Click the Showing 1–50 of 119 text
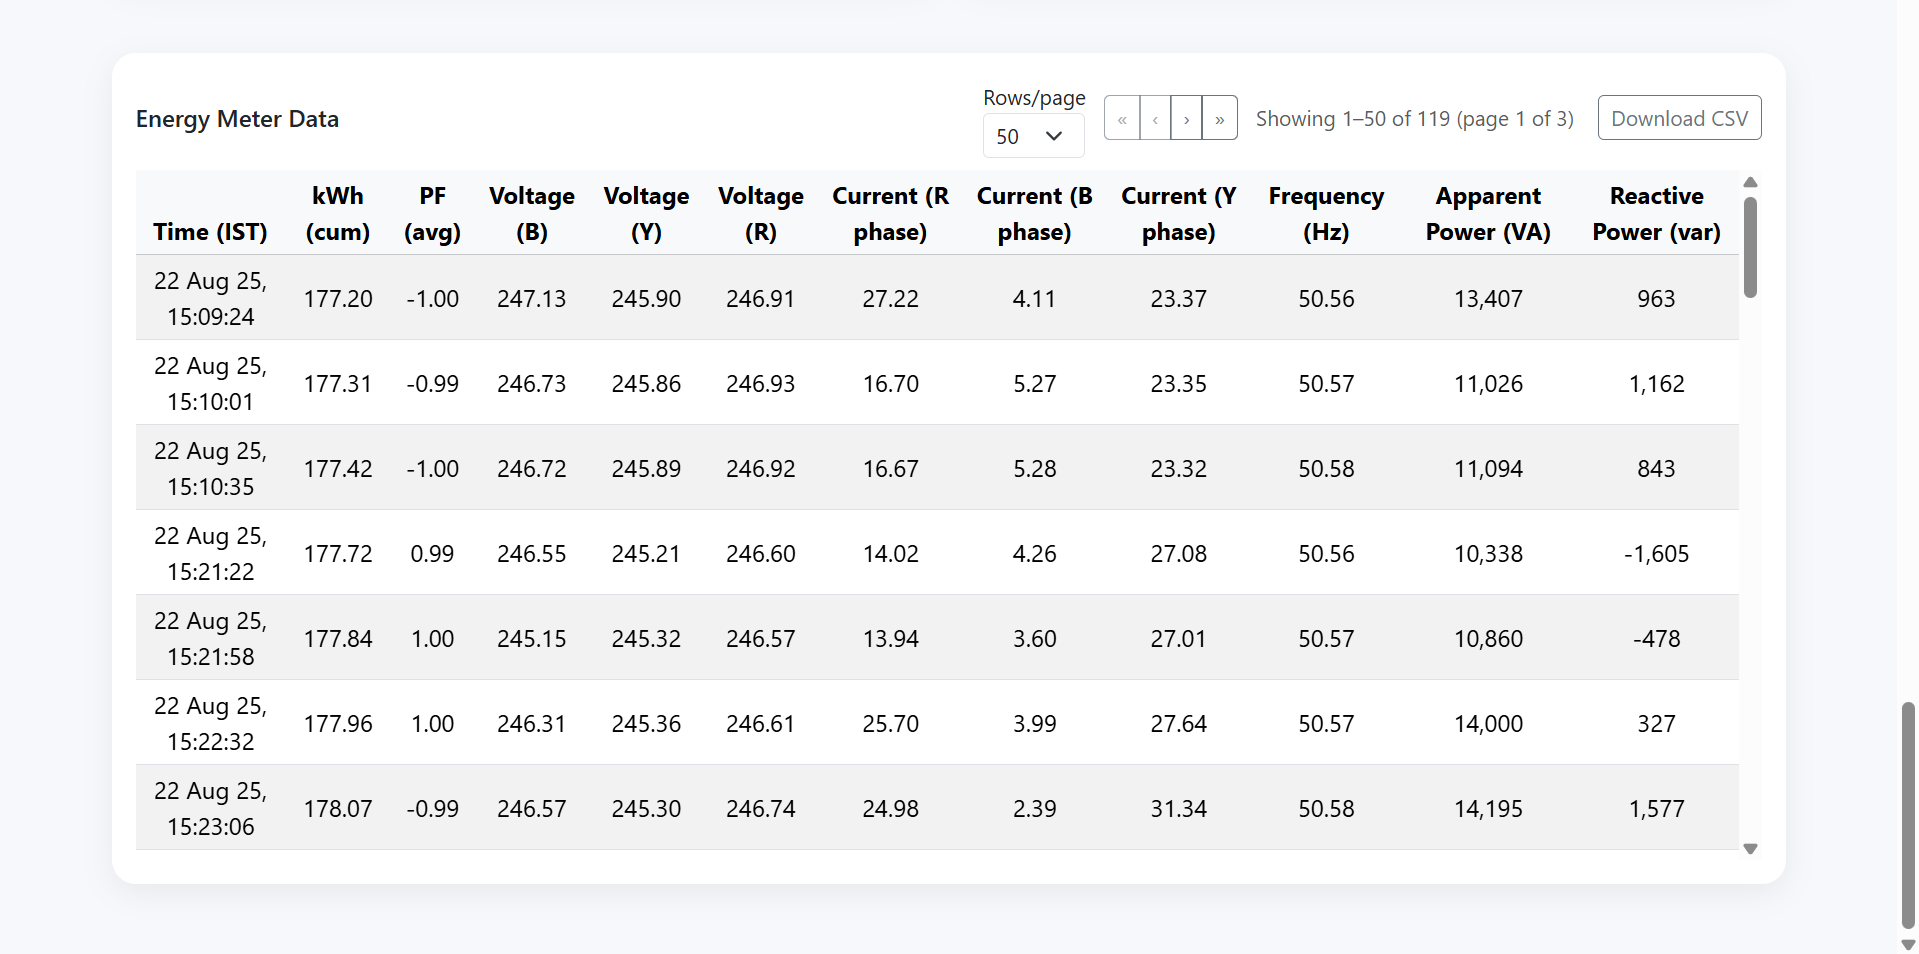 click(x=1414, y=118)
